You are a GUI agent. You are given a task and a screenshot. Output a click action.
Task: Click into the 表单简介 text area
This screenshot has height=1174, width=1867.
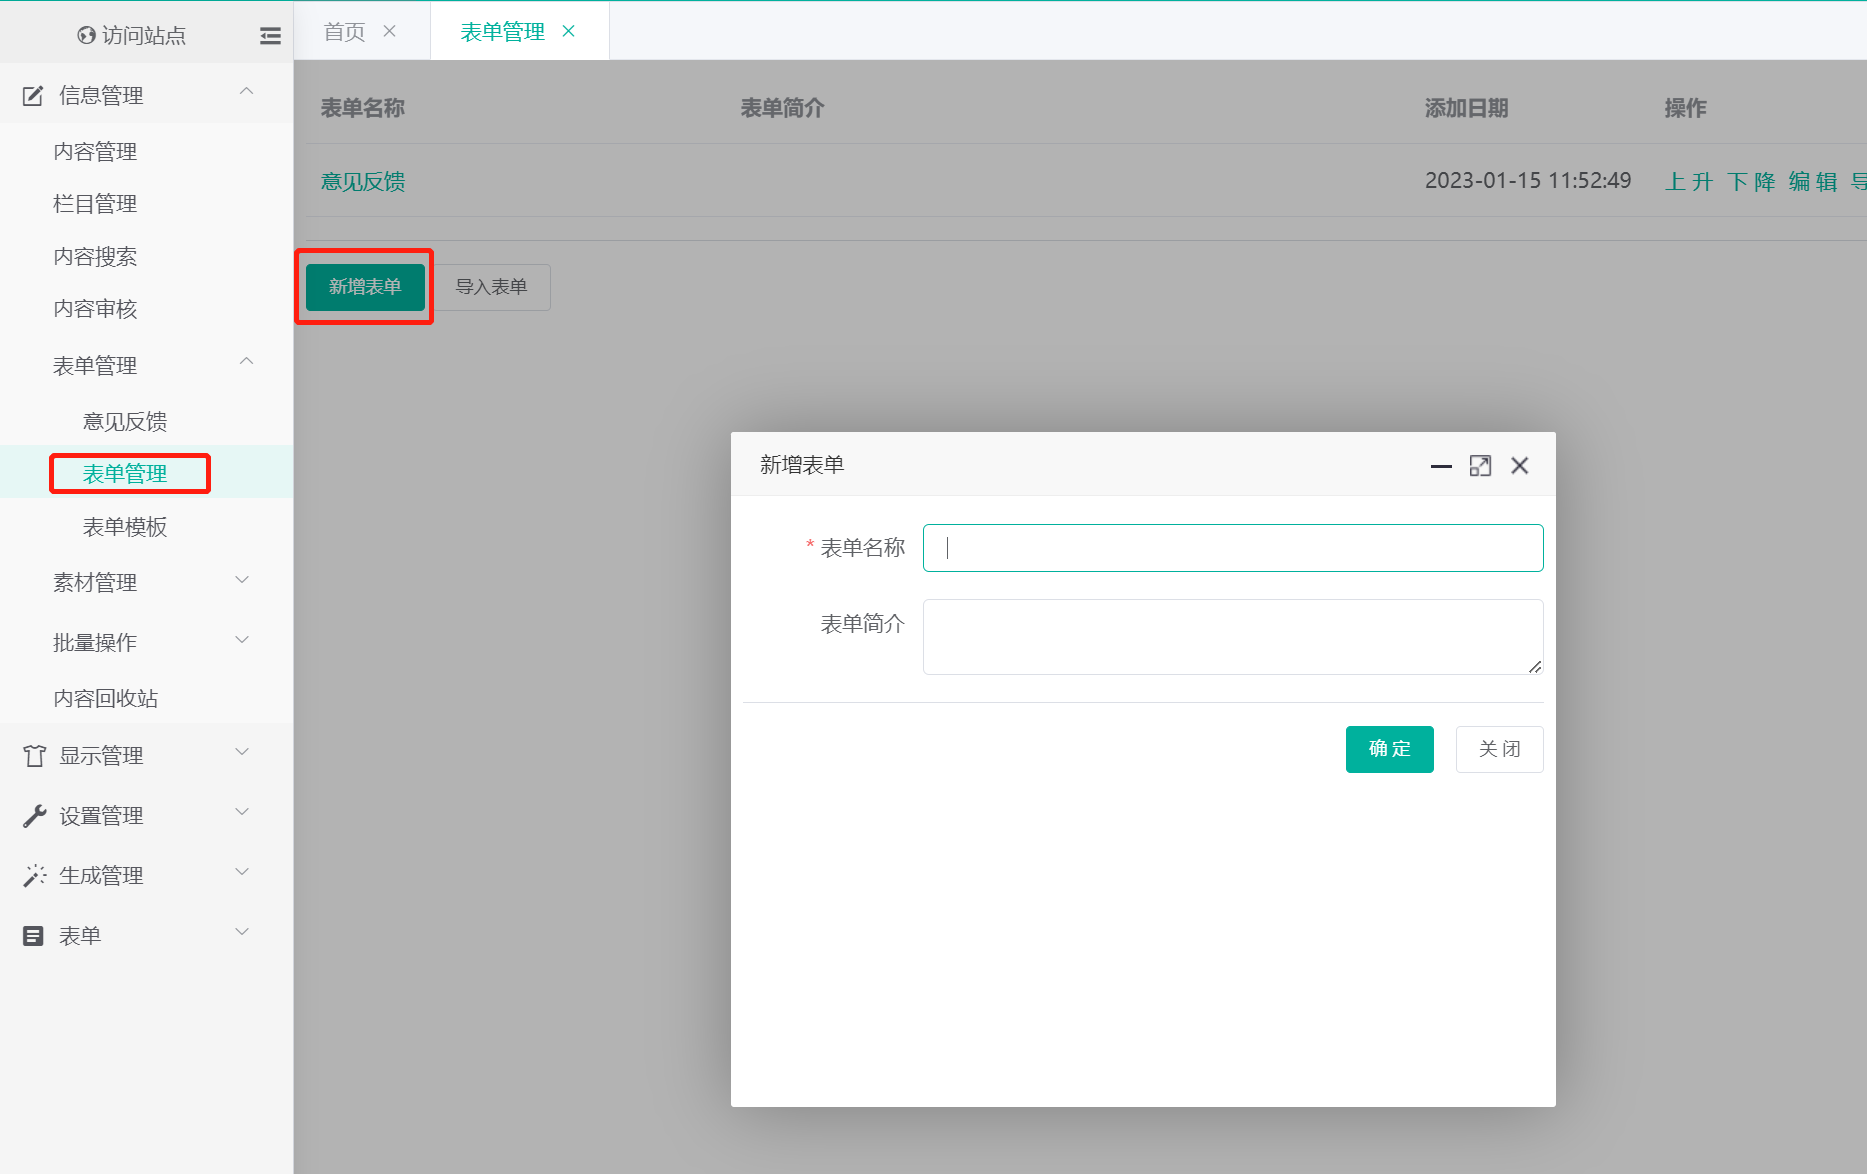point(1232,637)
